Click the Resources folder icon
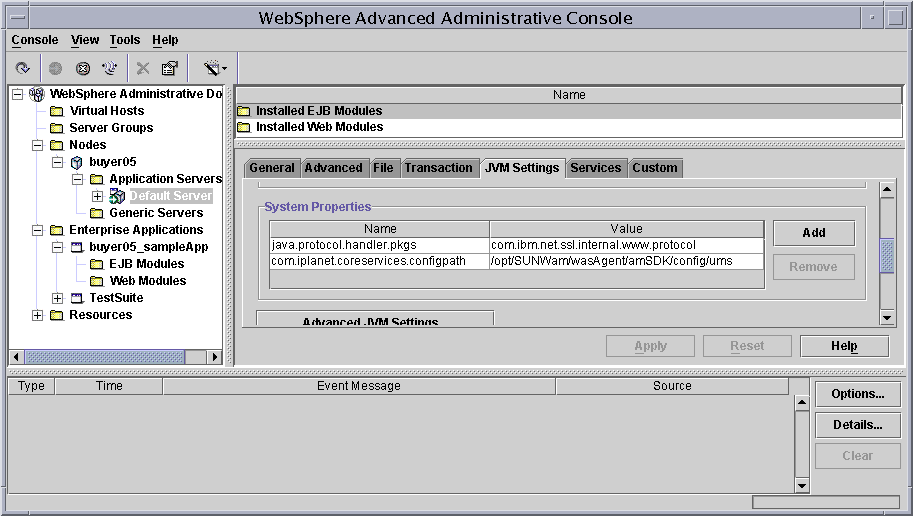Viewport: 913px width, 516px height. point(56,315)
